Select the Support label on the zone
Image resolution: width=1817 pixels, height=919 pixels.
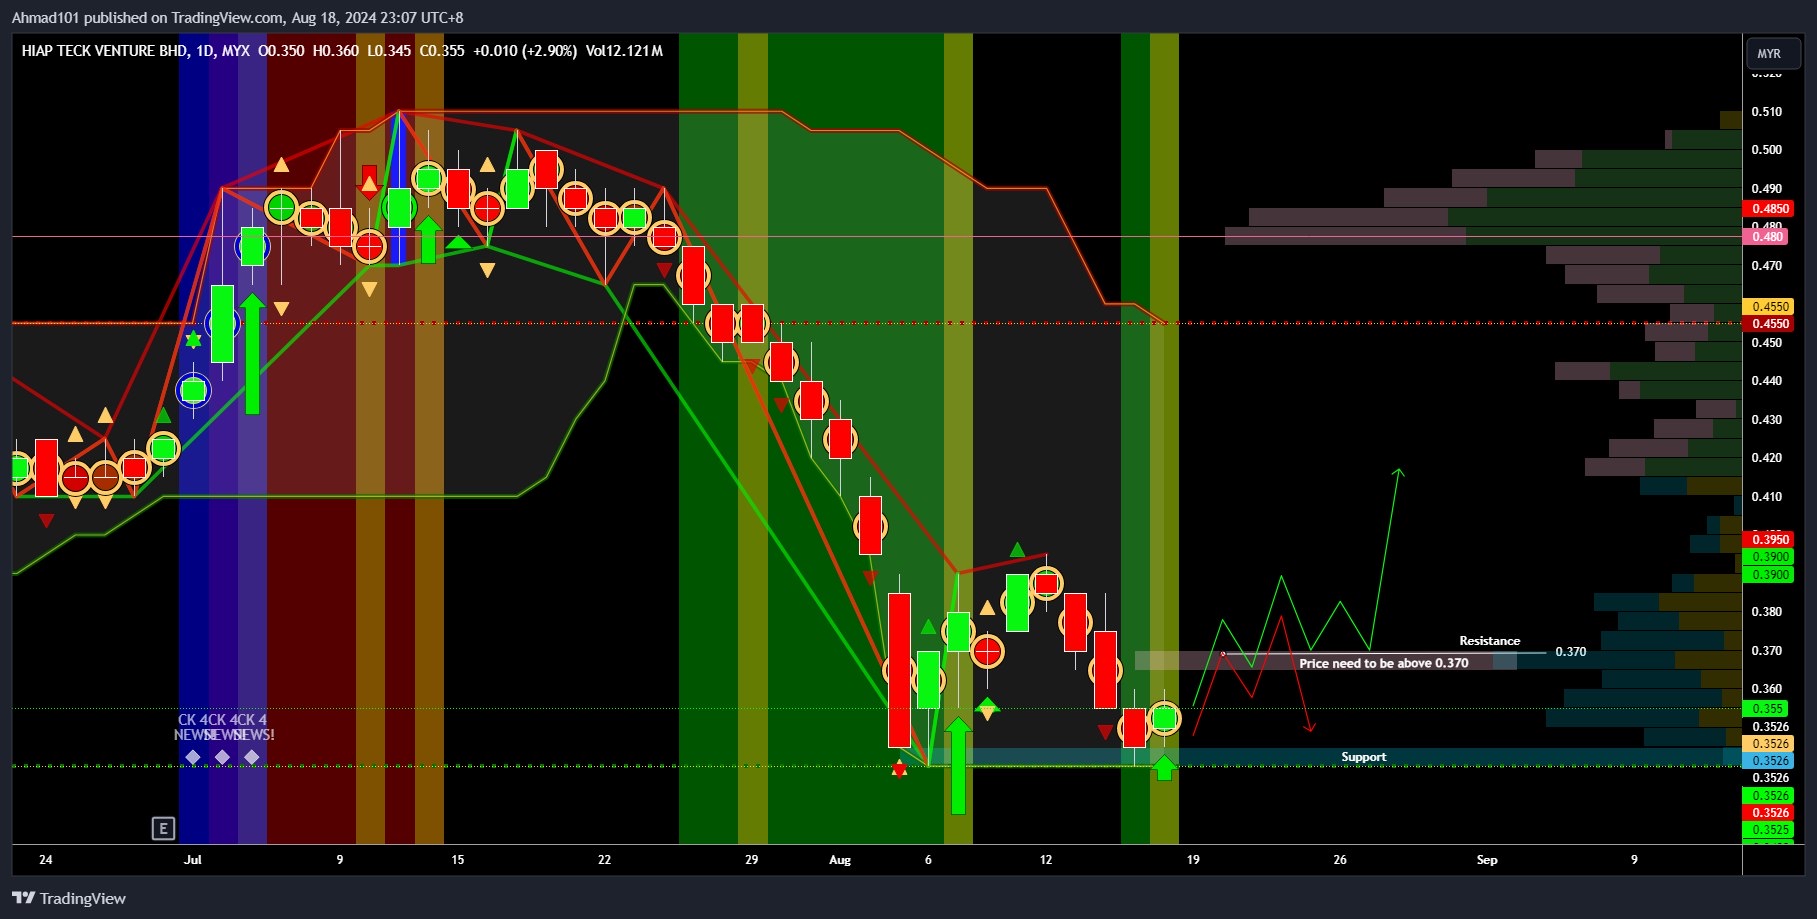pos(1363,757)
